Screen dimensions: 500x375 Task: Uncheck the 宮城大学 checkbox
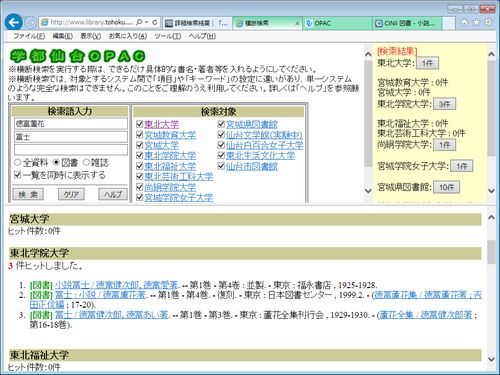tap(140, 145)
